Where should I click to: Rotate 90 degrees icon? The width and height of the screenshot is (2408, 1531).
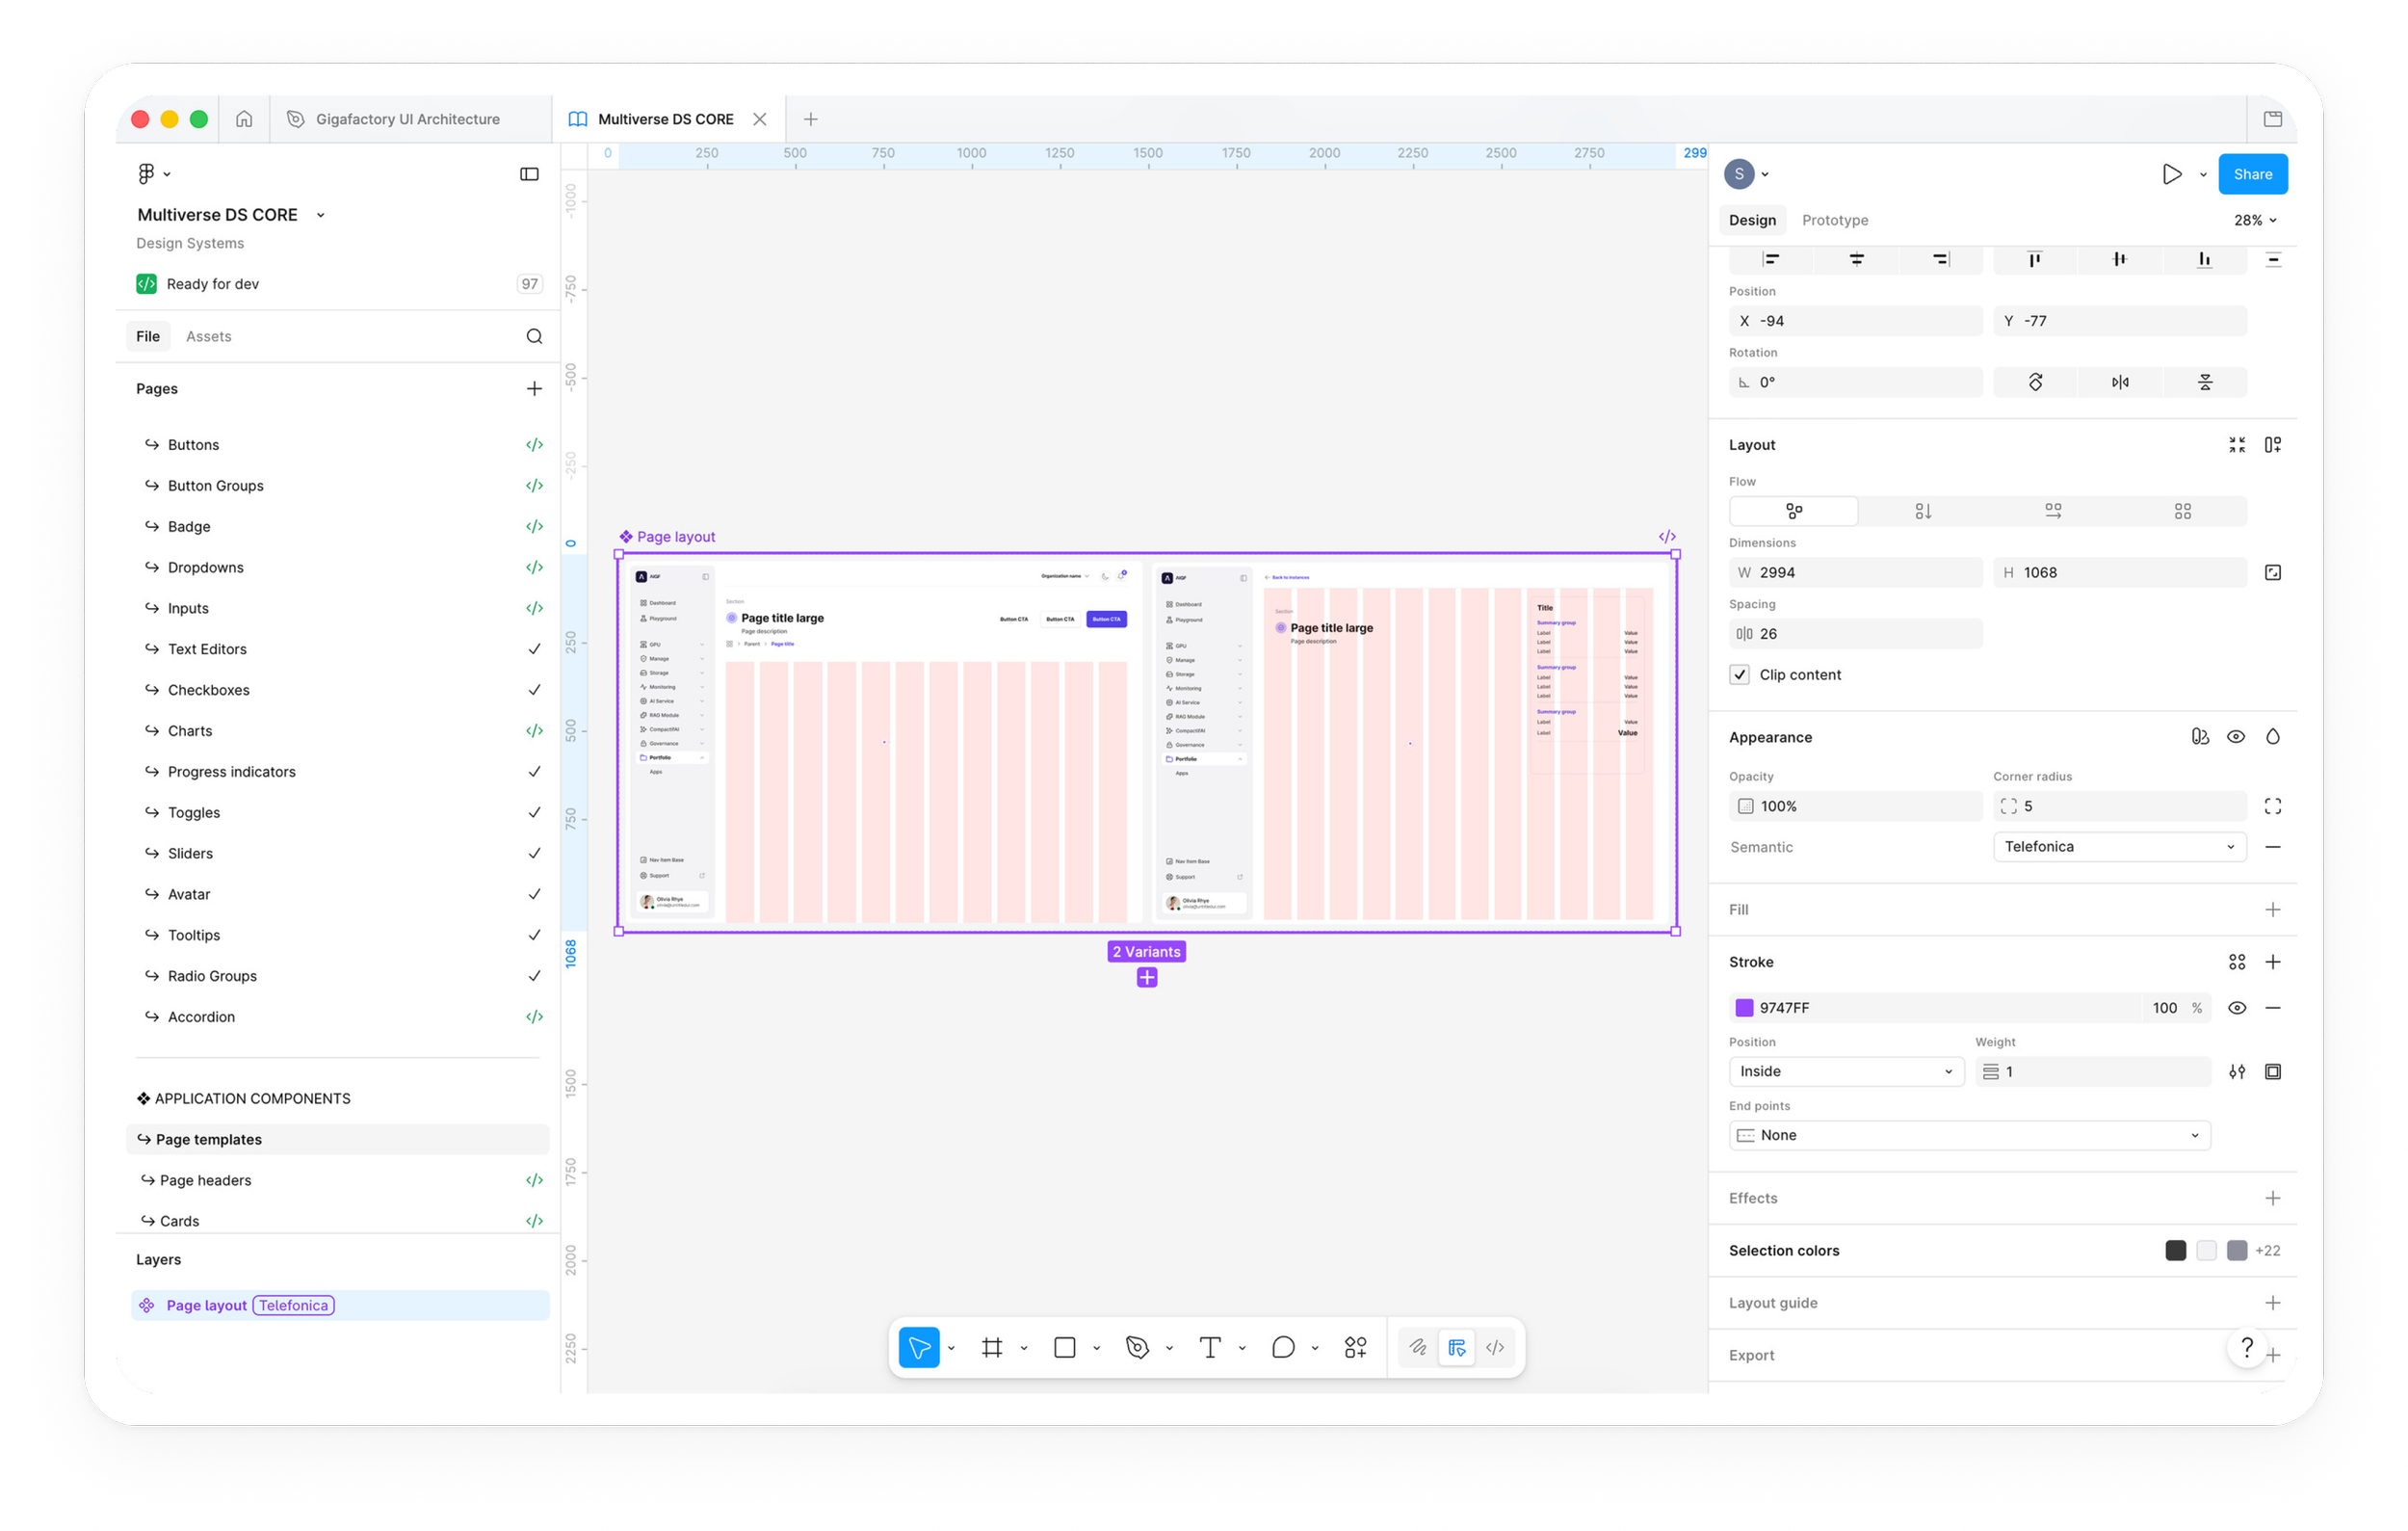tap(2035, 382)
